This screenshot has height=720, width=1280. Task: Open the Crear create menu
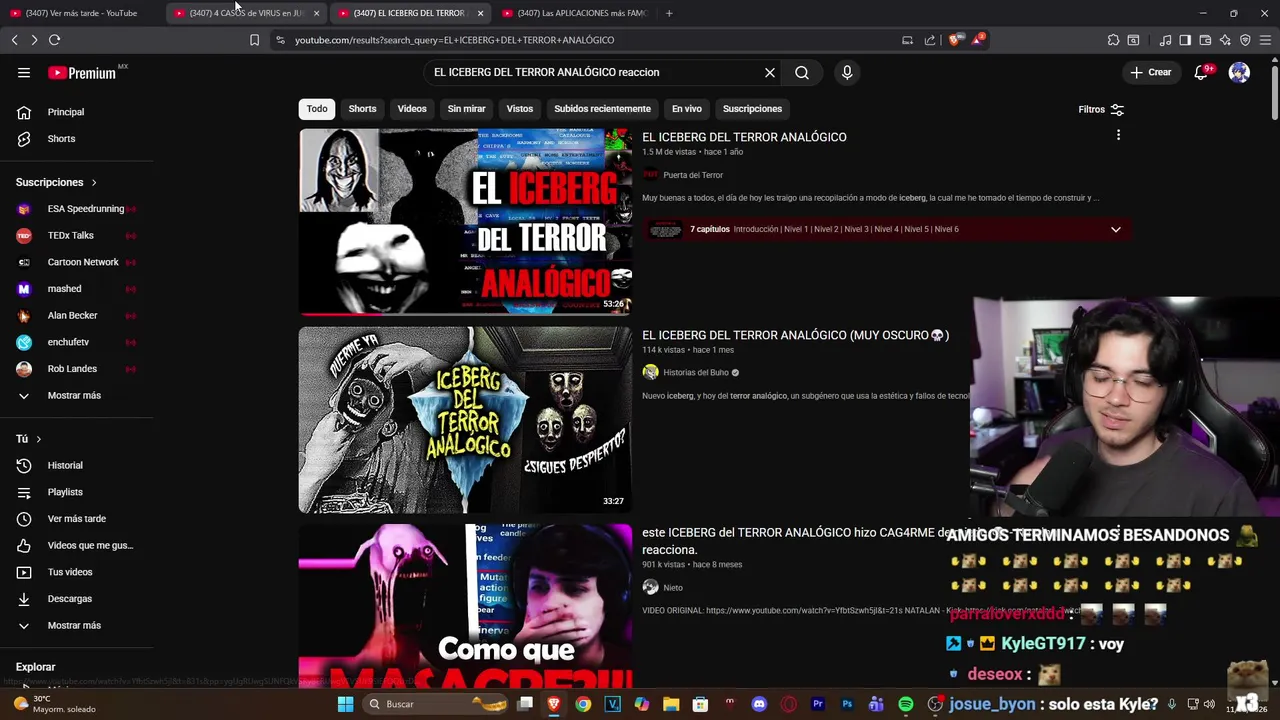click(x=1151, y=72)
